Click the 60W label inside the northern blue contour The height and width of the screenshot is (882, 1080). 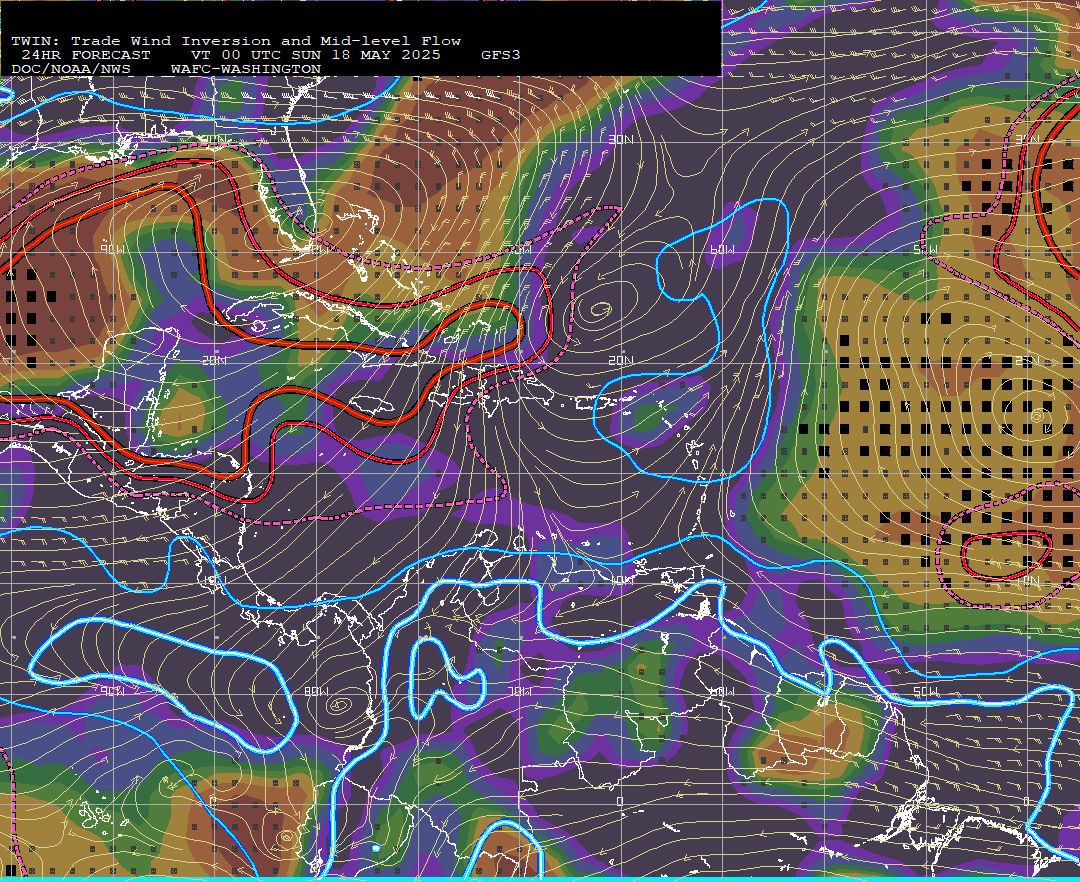pos(722,249)
